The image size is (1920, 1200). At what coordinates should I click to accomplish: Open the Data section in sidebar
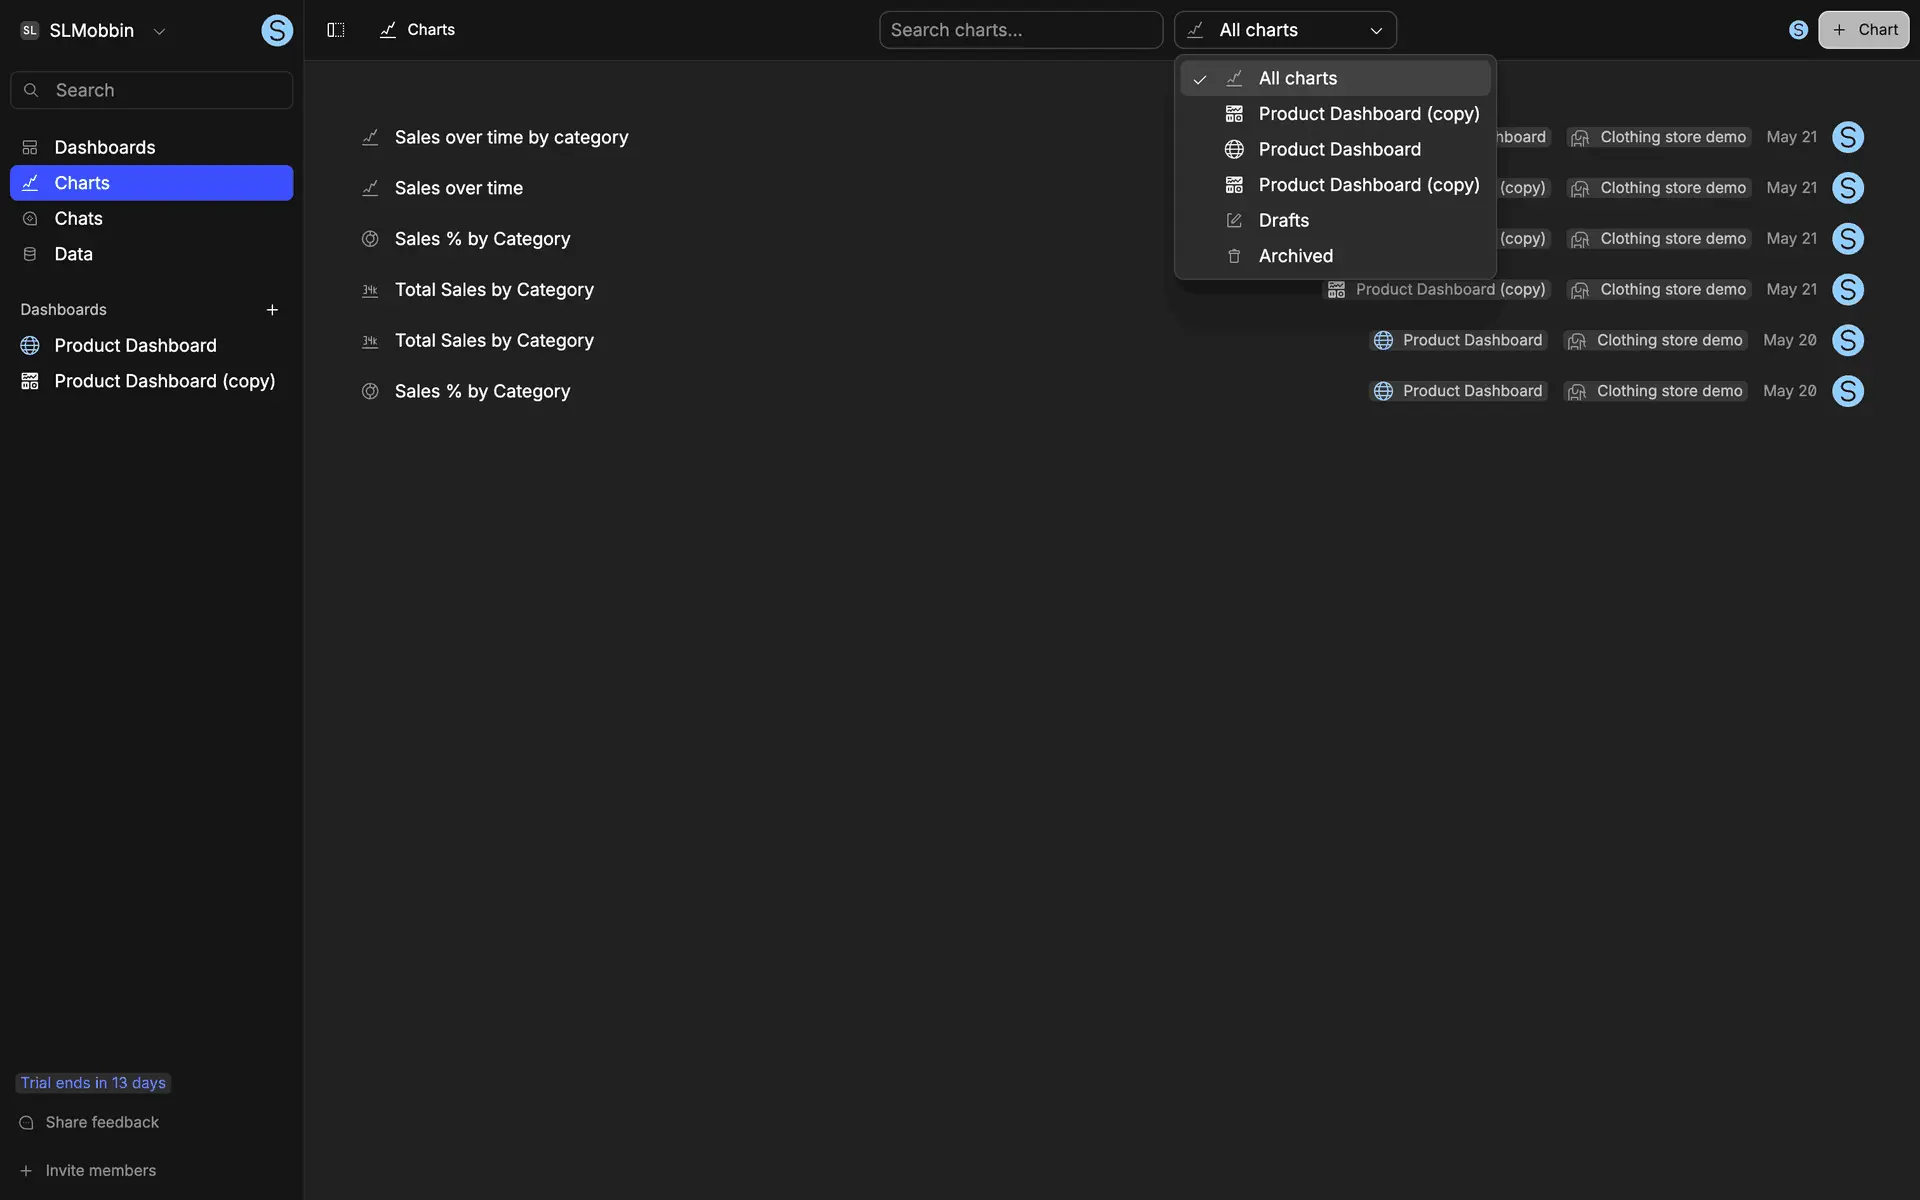[73, 254]
